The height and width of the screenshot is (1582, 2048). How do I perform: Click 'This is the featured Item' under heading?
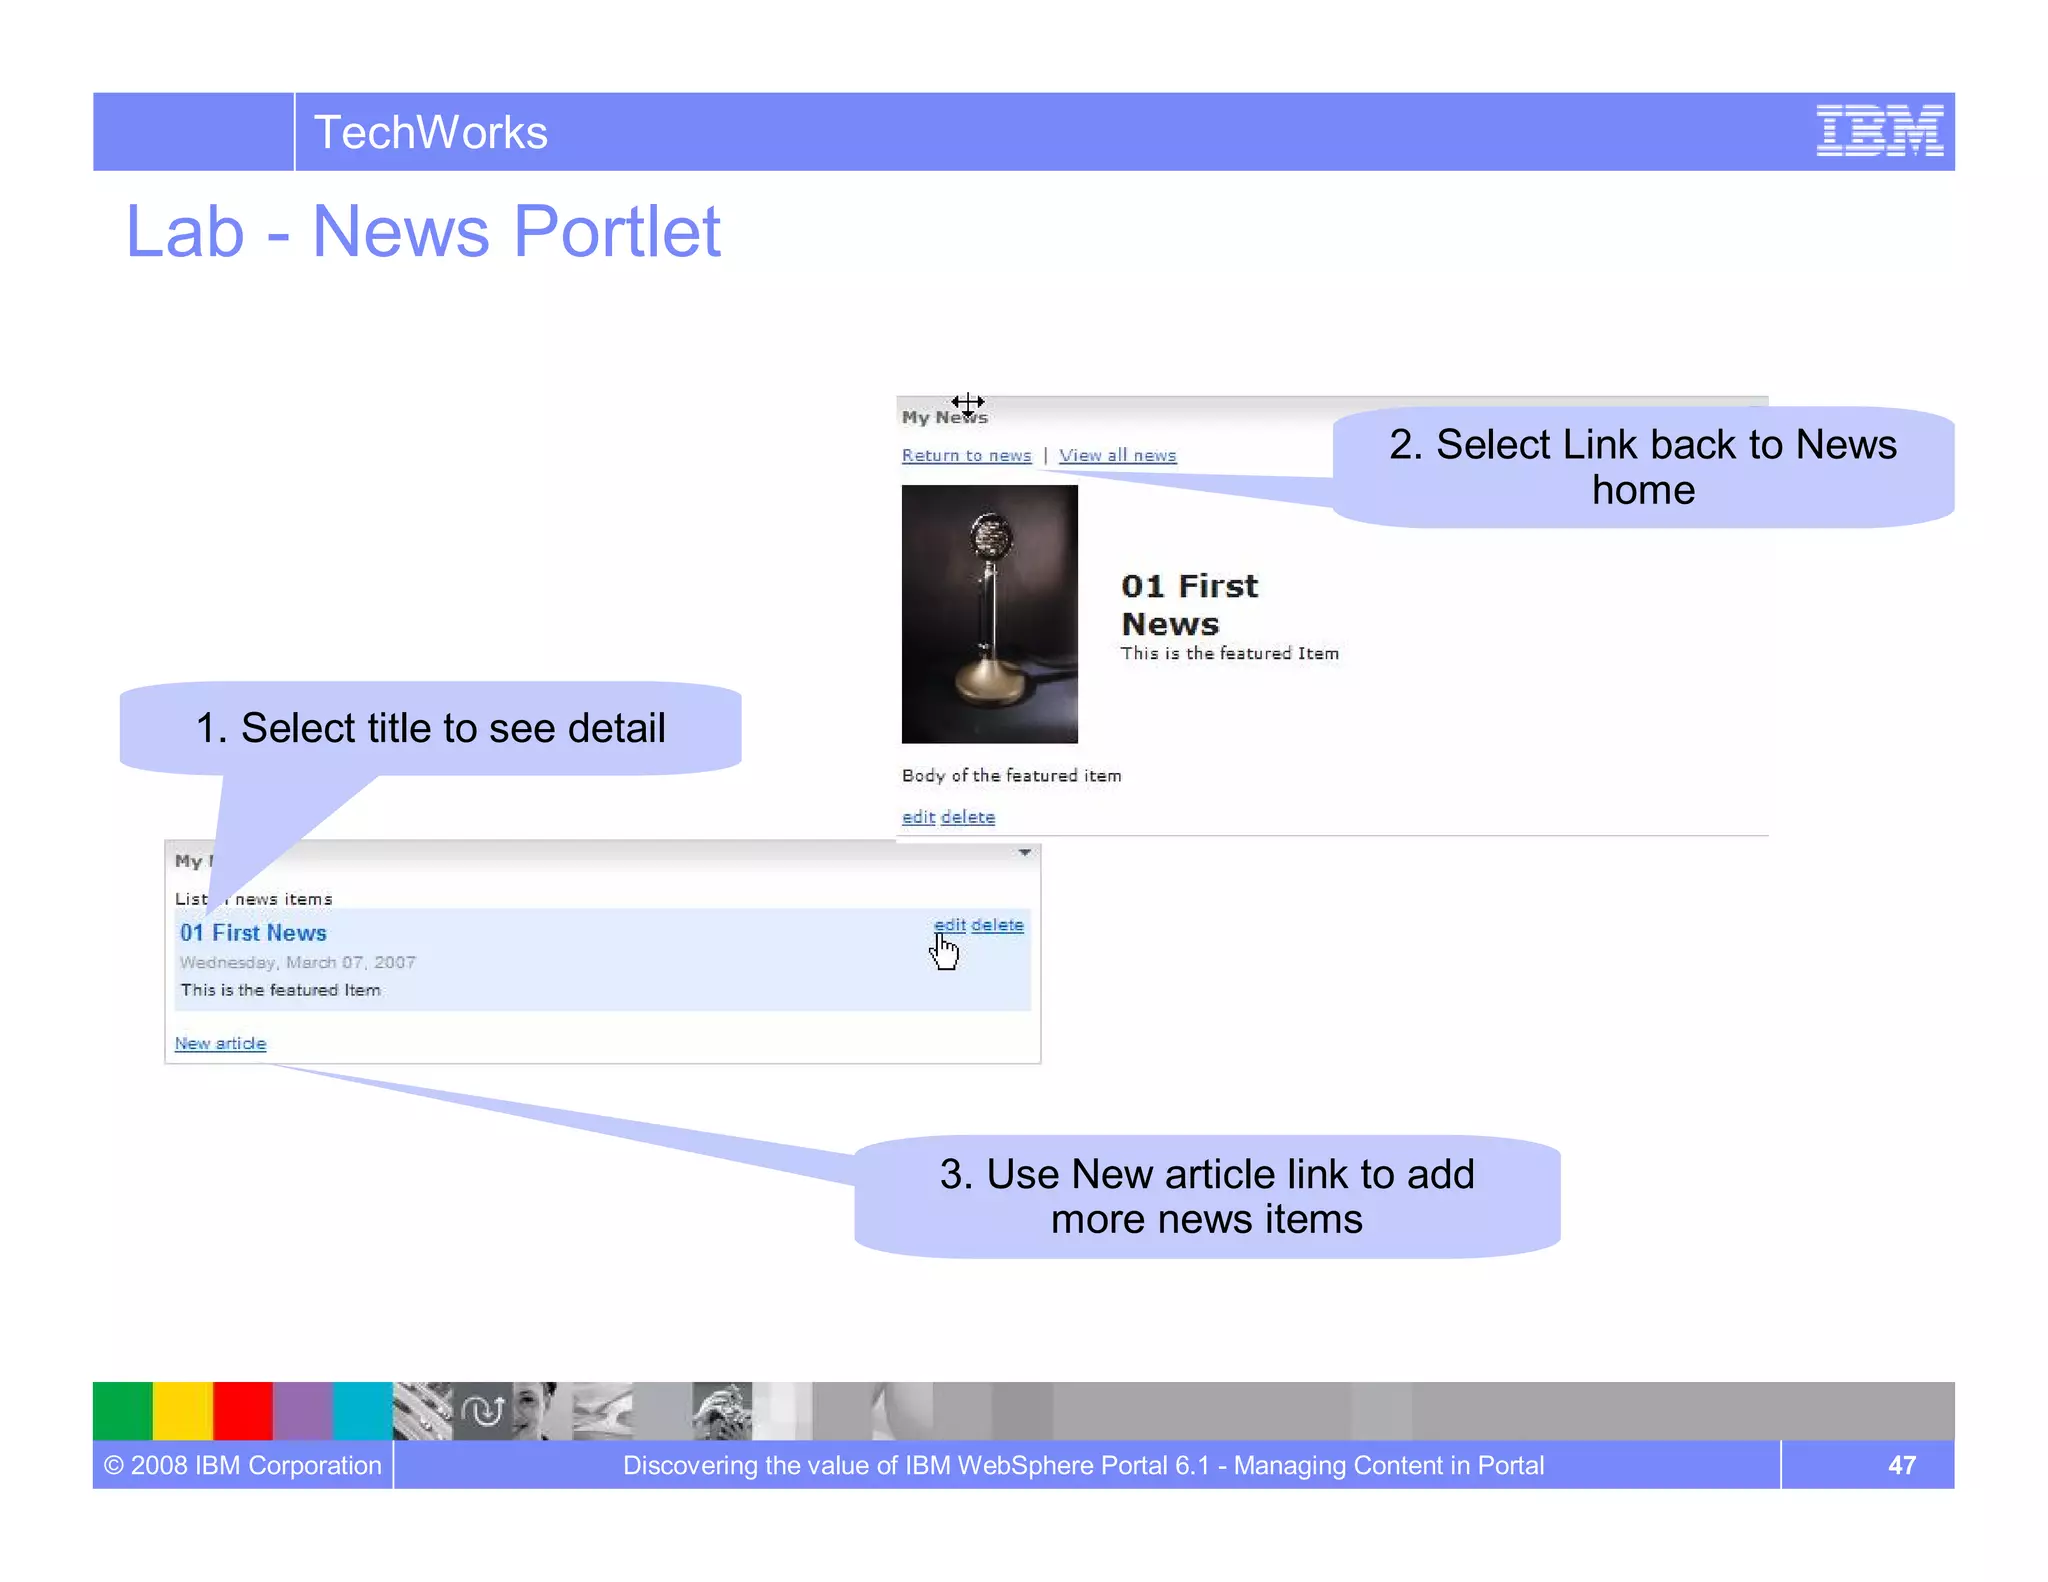click(1229, 653)
